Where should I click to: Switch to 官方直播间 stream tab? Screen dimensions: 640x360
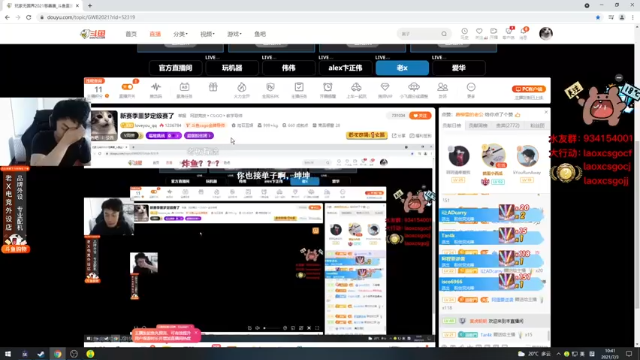pos(176,68)
